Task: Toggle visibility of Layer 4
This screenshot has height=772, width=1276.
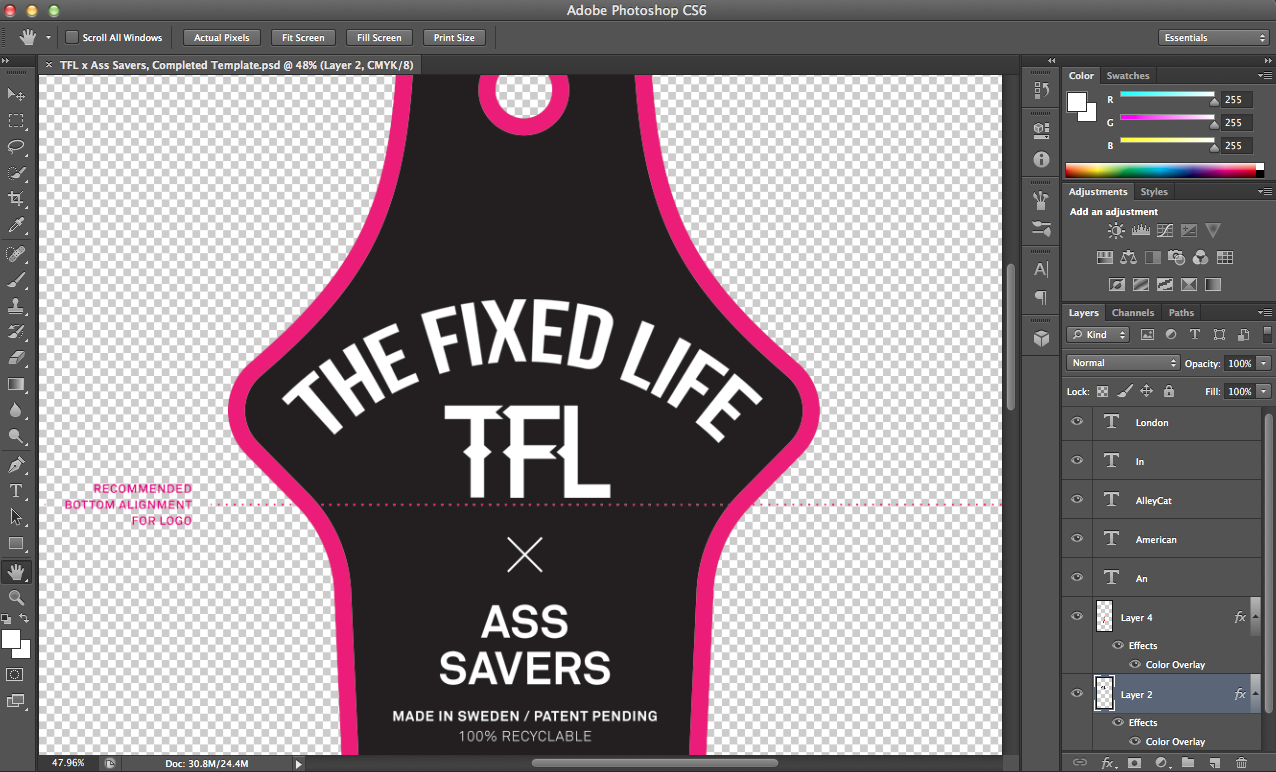Action: pyautogui.click(x=1077, y=617)
